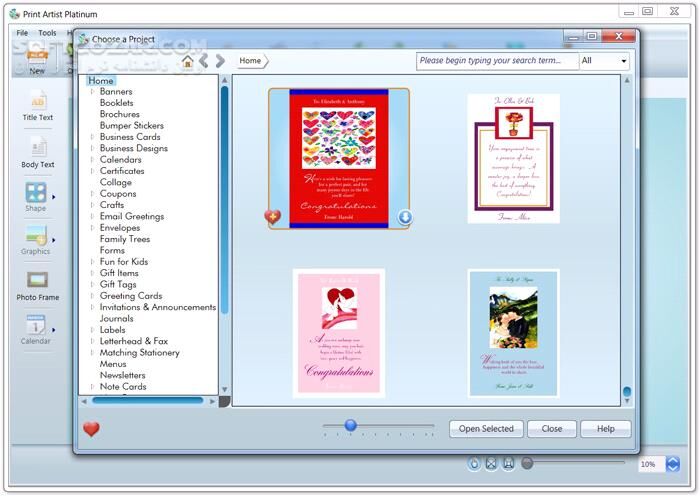Expand the Calendars tree node
700x496 pixels.
pos(92,160)
